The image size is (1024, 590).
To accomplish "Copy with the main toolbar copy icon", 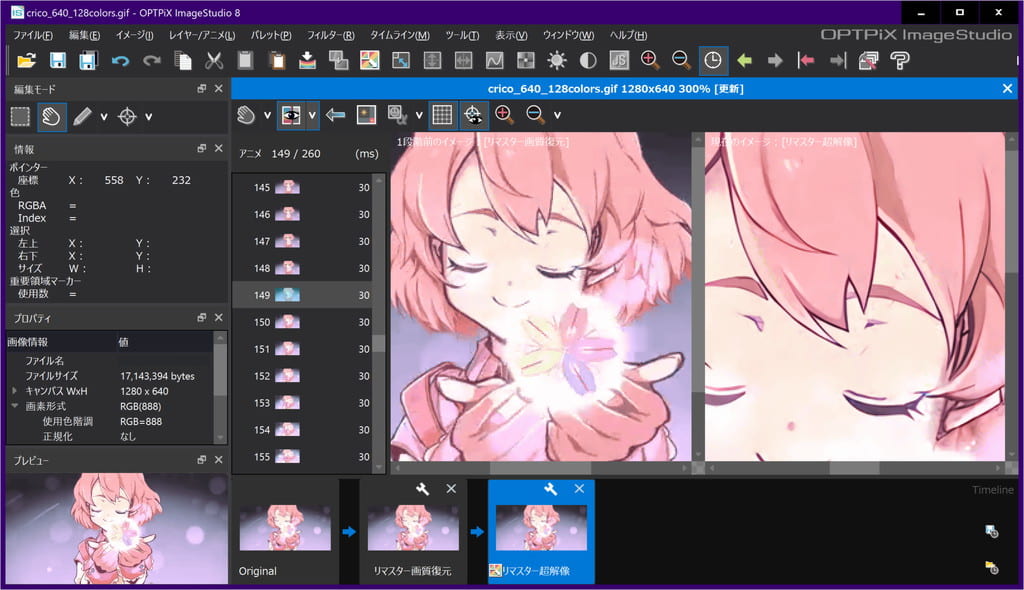I will coord(183,61).
